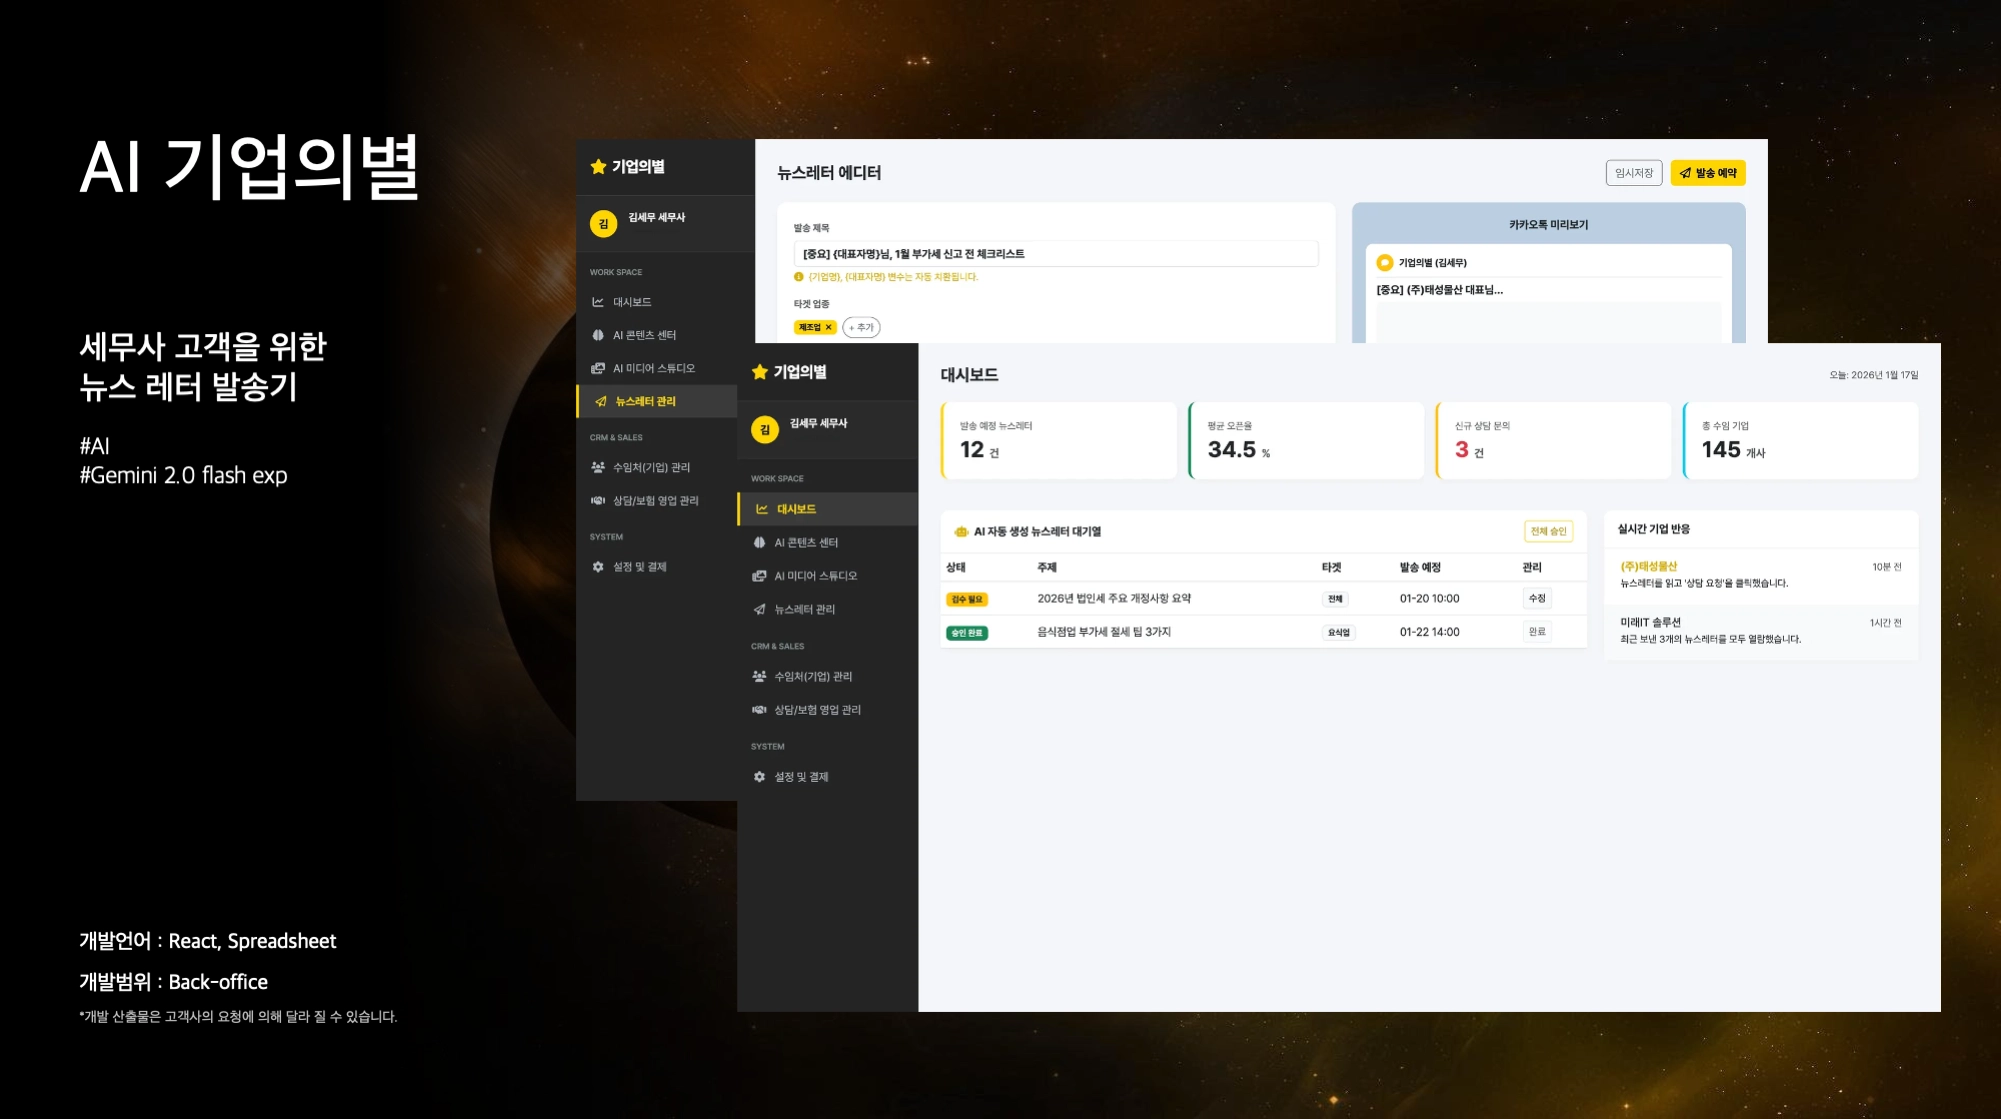Click the 수임처(기업) 관리 users icon

759,677
